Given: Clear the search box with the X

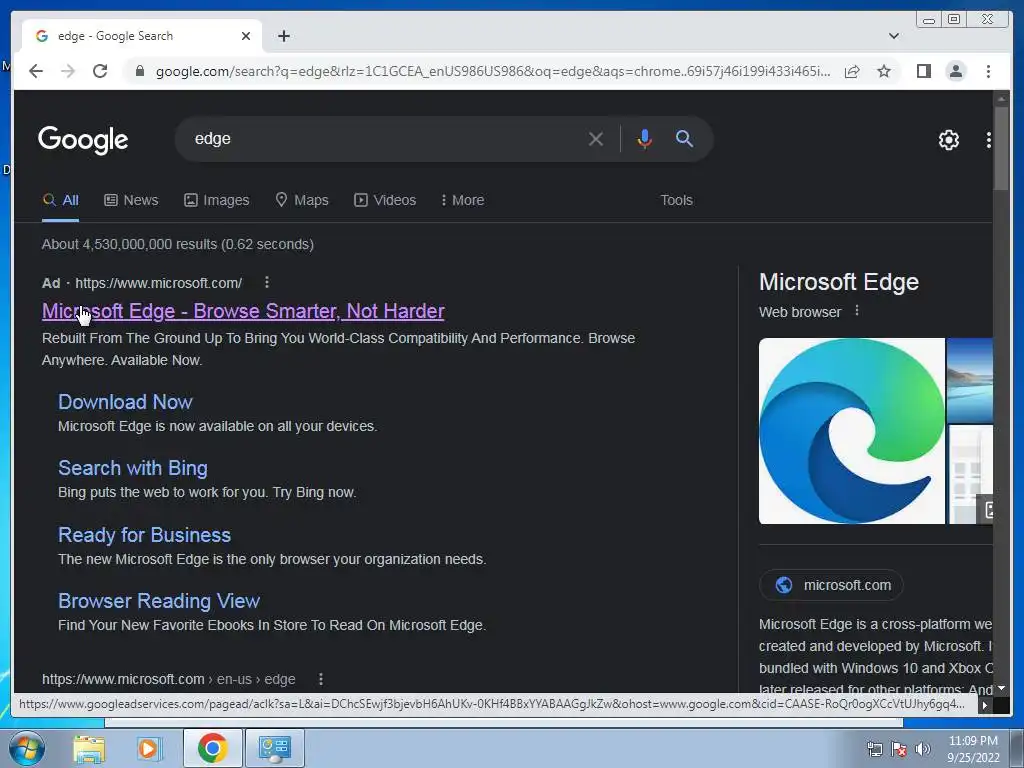Looking at the screenshot, I should (x=595, y=139).
